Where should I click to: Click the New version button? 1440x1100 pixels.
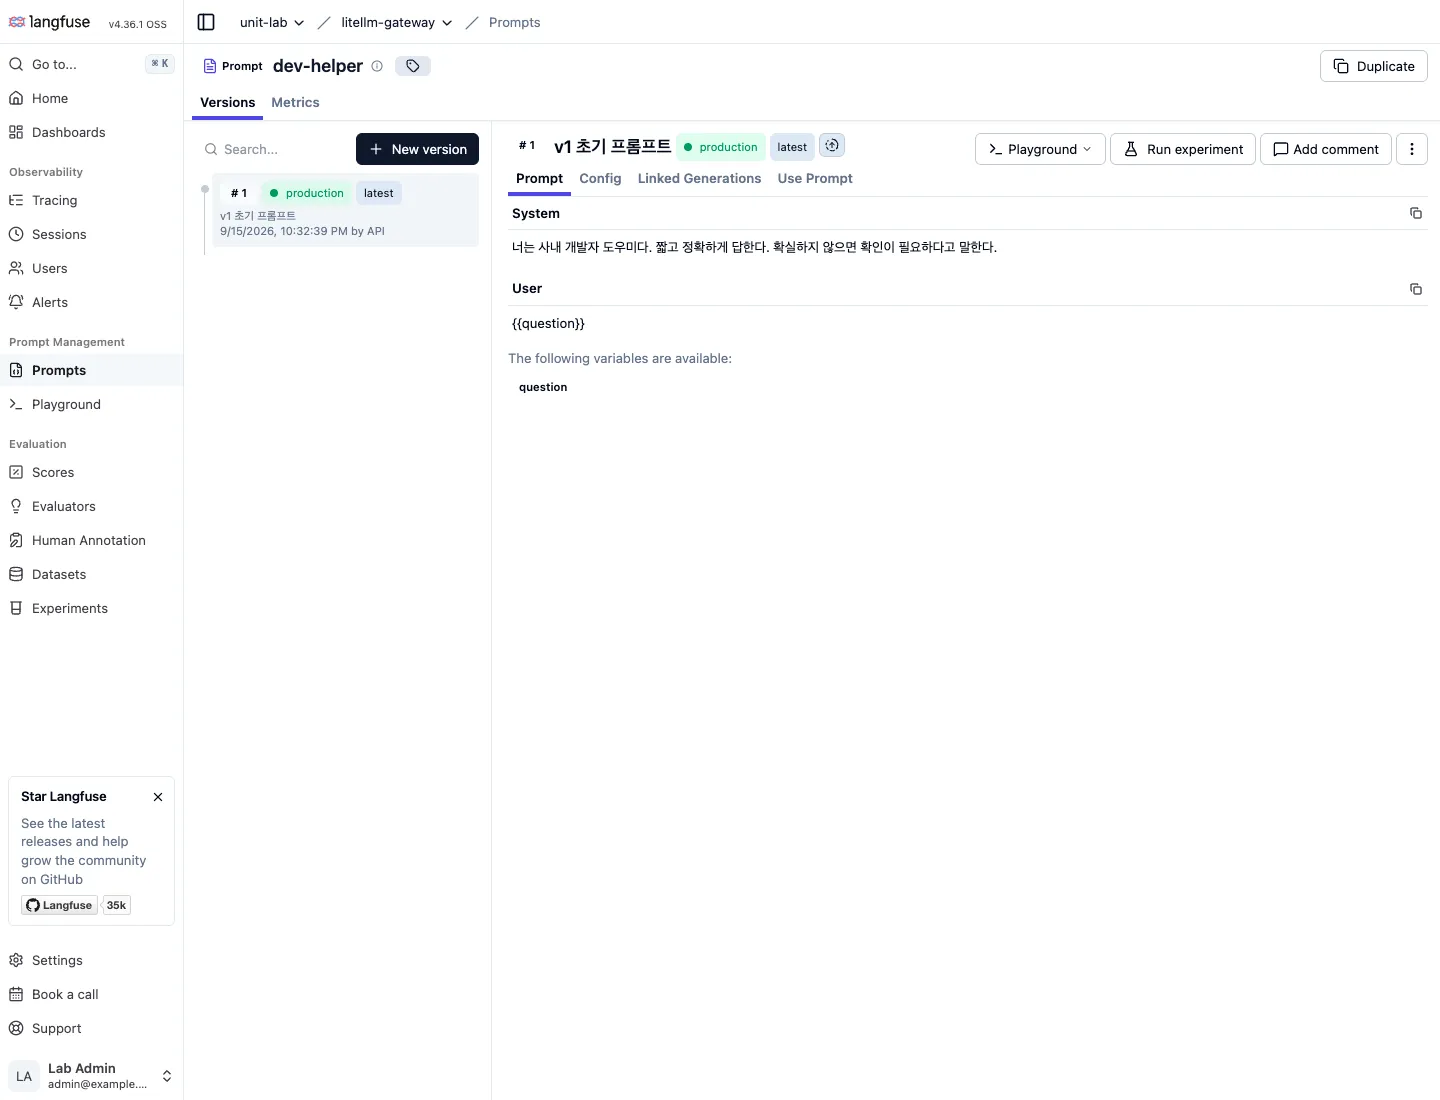click(417, 149)
